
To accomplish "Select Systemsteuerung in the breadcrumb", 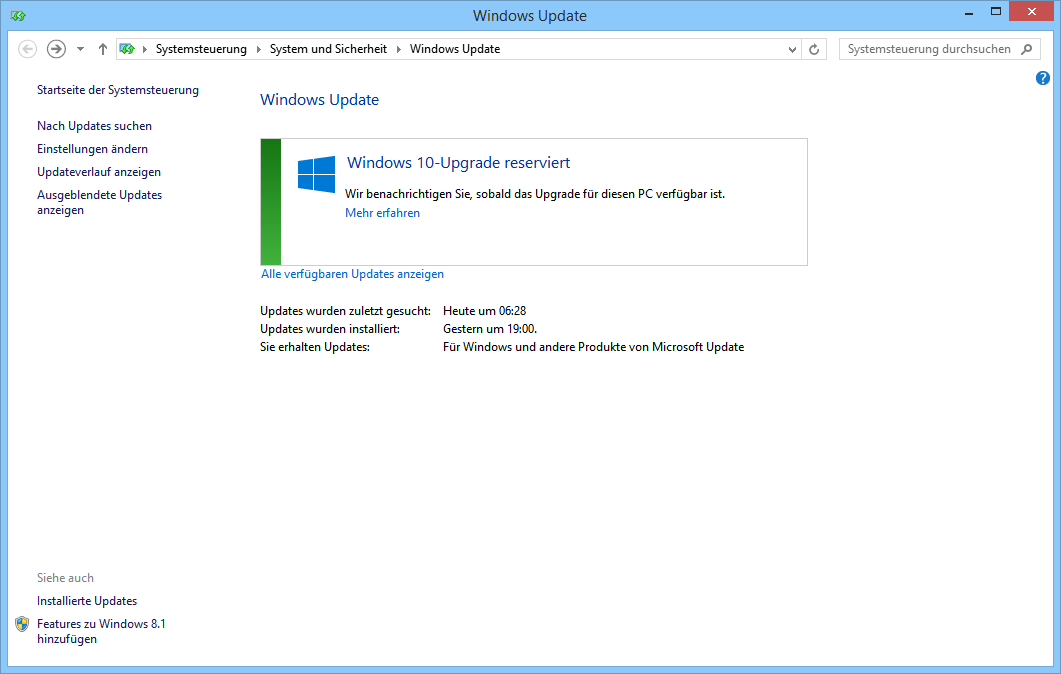I will pos(201,49).
